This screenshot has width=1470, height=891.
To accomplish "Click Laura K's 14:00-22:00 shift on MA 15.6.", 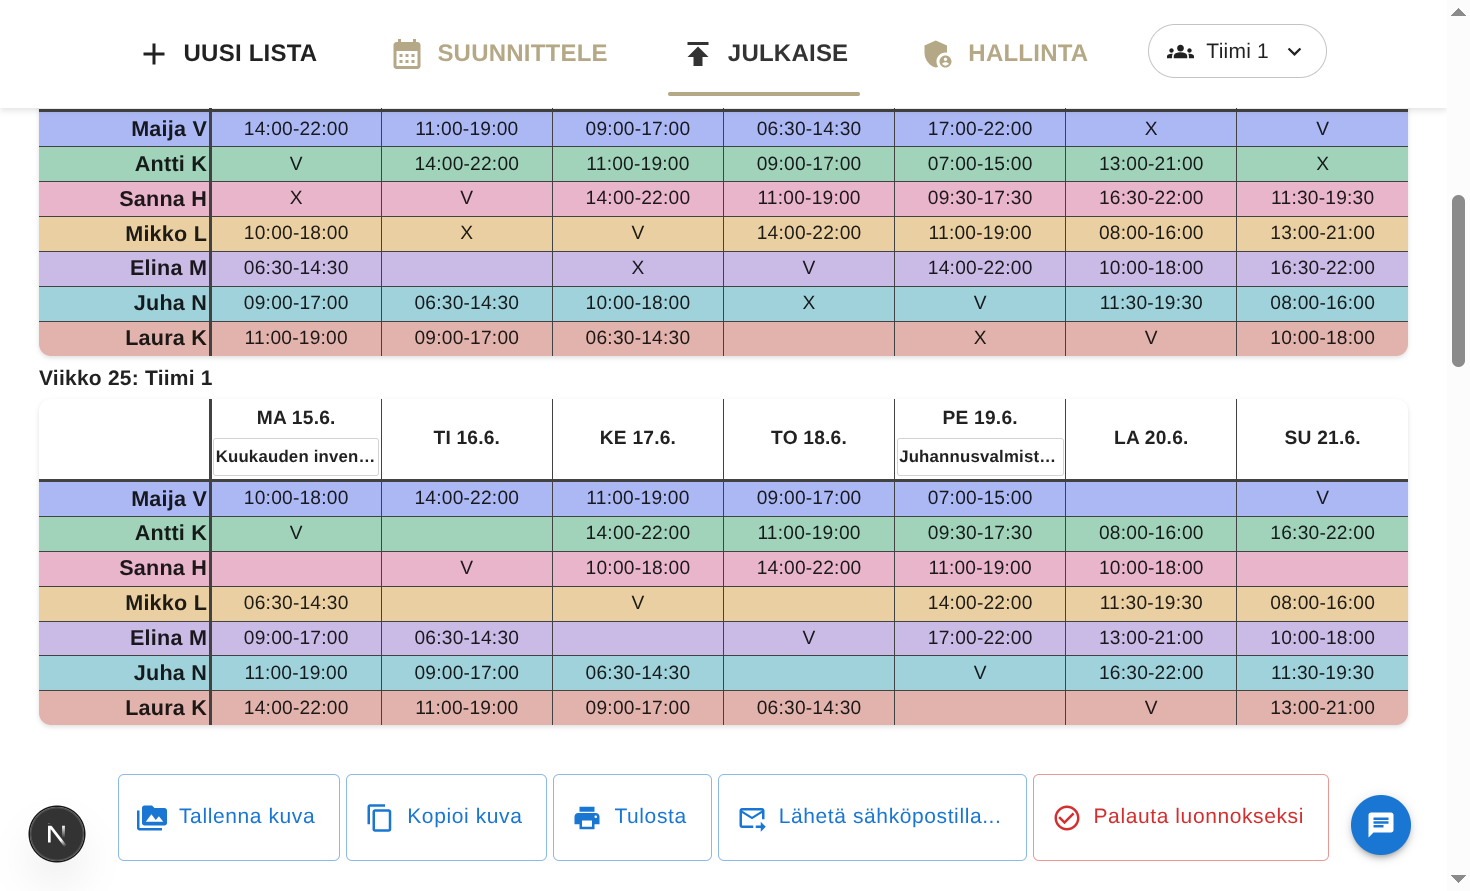I will point(296,708).
